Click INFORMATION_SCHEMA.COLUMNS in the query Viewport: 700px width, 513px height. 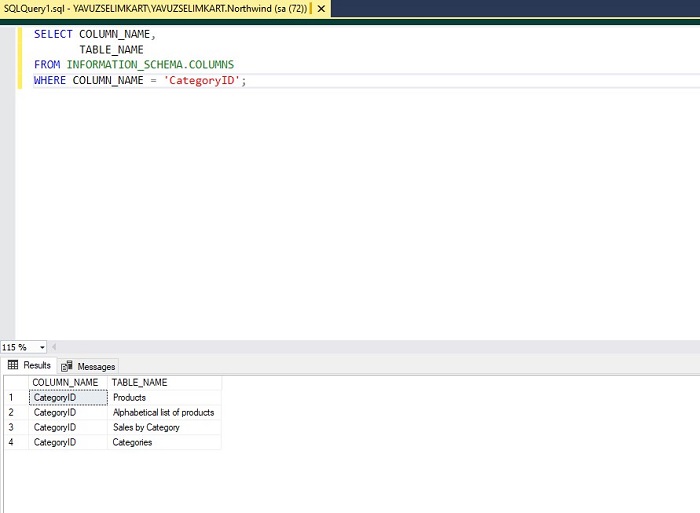pos(150,65)
